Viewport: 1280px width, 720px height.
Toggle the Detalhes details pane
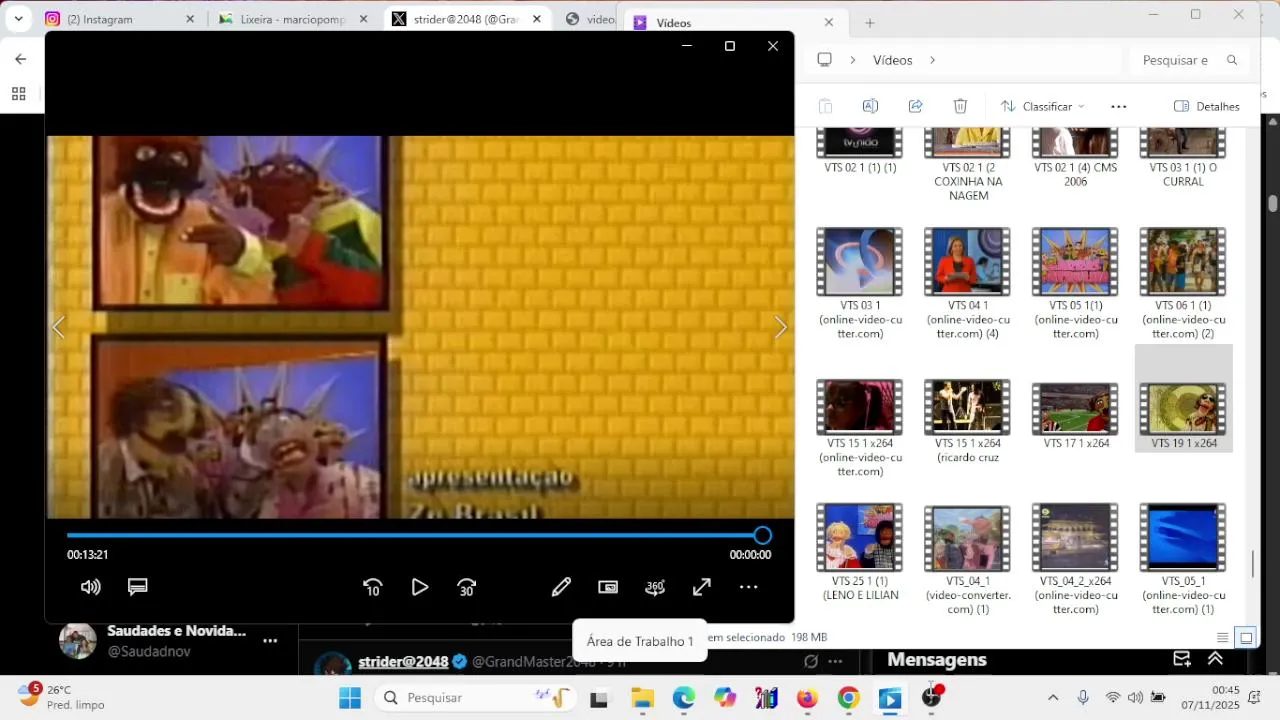(1207, 106)
